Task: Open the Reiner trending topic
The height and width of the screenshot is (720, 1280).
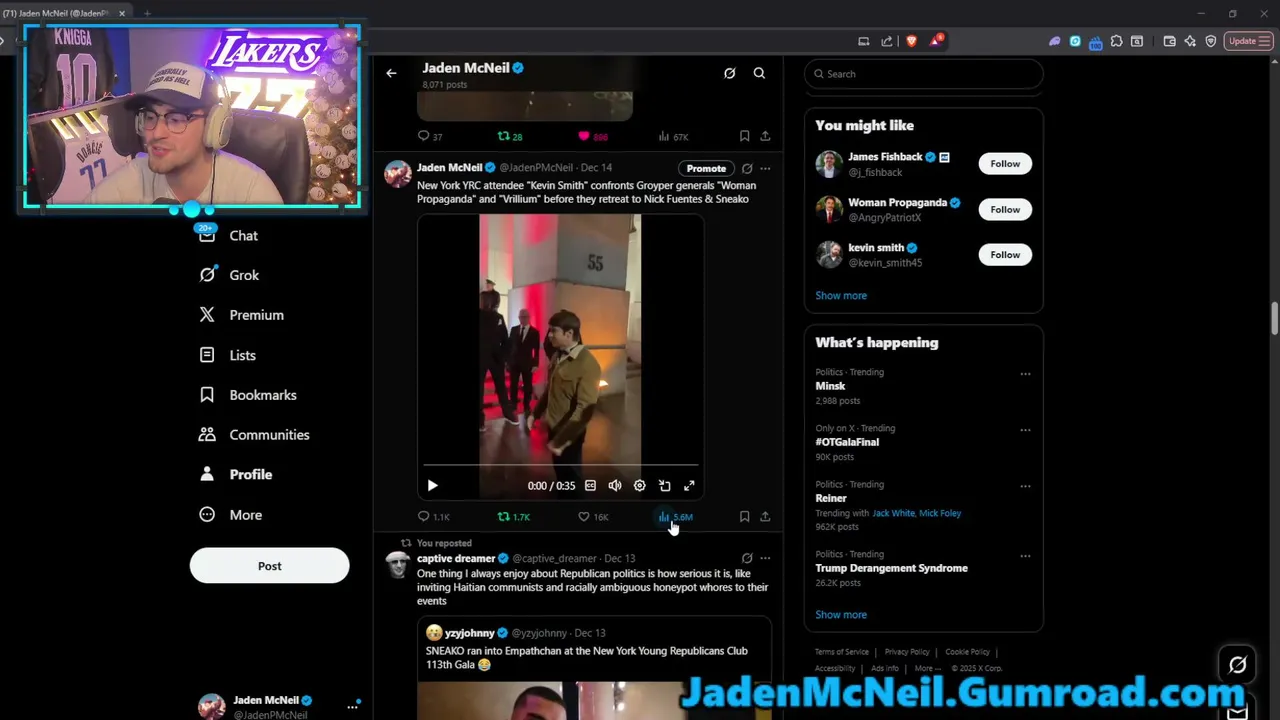Action: point(831,498)
